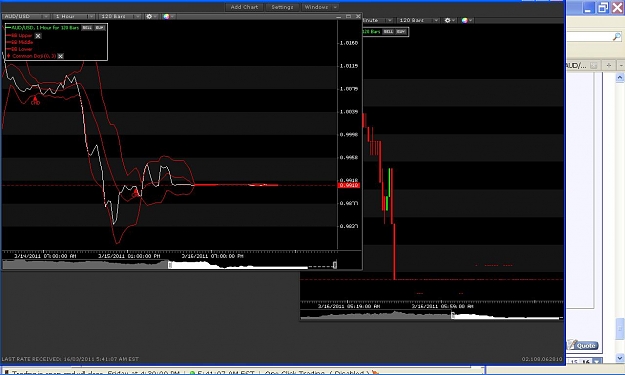Click the 0.9827 price axis label
Image resolution: width=625 pixels, height=375 pixels.
[349, 226]
